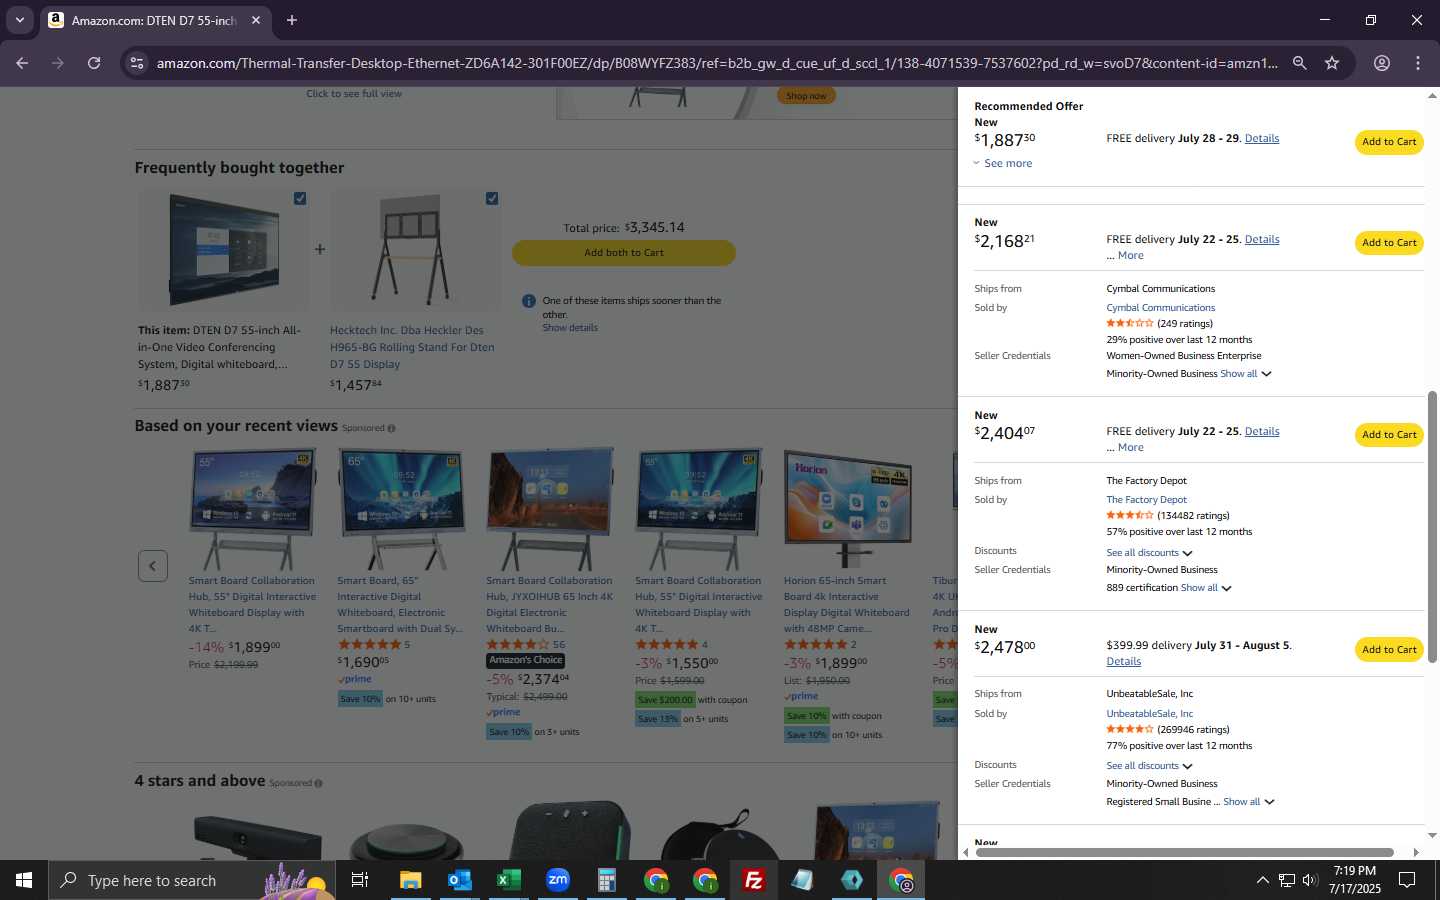
Task: Click scroll right arrow in offers panel
Action: click(1416, 852)
